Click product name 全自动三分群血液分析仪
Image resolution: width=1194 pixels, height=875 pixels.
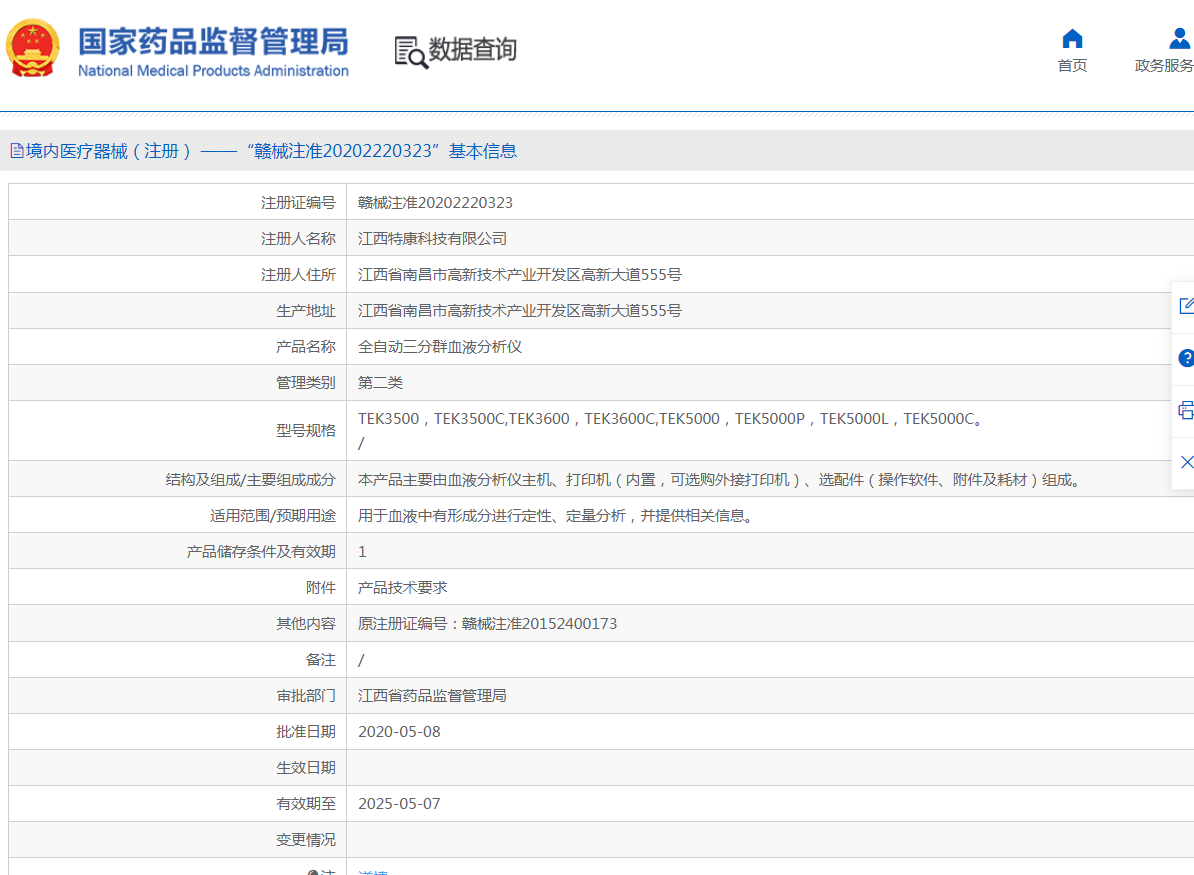pos(439,346)
